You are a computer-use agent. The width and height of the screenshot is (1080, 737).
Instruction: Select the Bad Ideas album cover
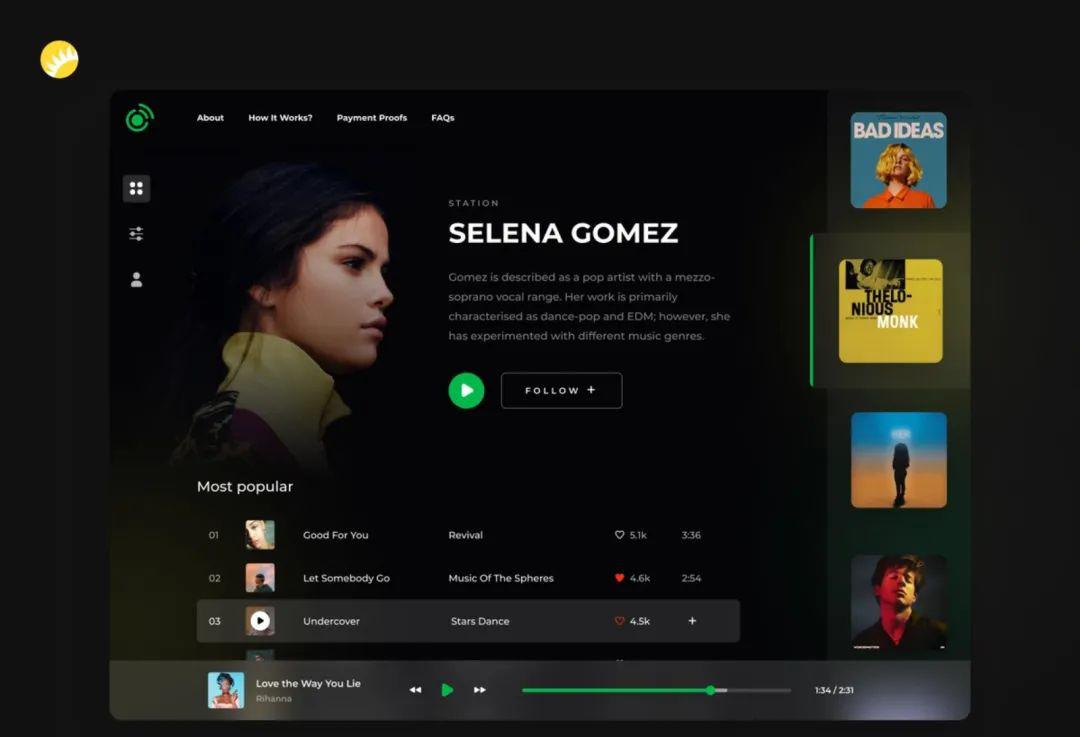pos(898,160)
